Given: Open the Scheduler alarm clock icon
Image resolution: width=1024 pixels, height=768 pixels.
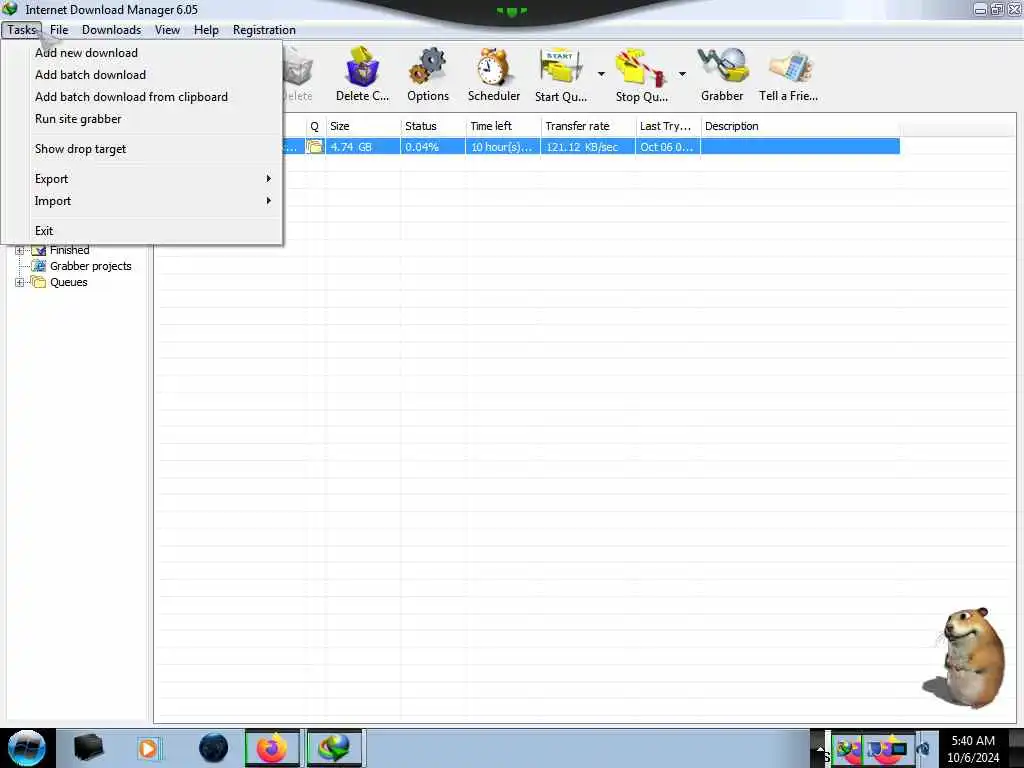Looking at the screenshot, I should click(493, 66).
